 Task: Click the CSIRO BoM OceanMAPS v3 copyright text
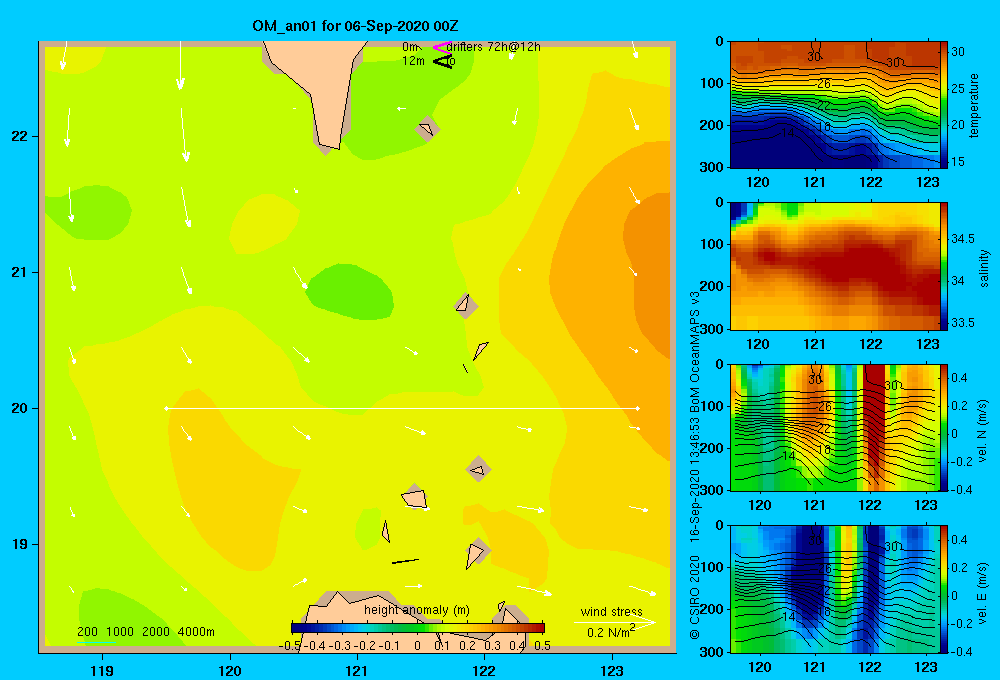(695, 465)
